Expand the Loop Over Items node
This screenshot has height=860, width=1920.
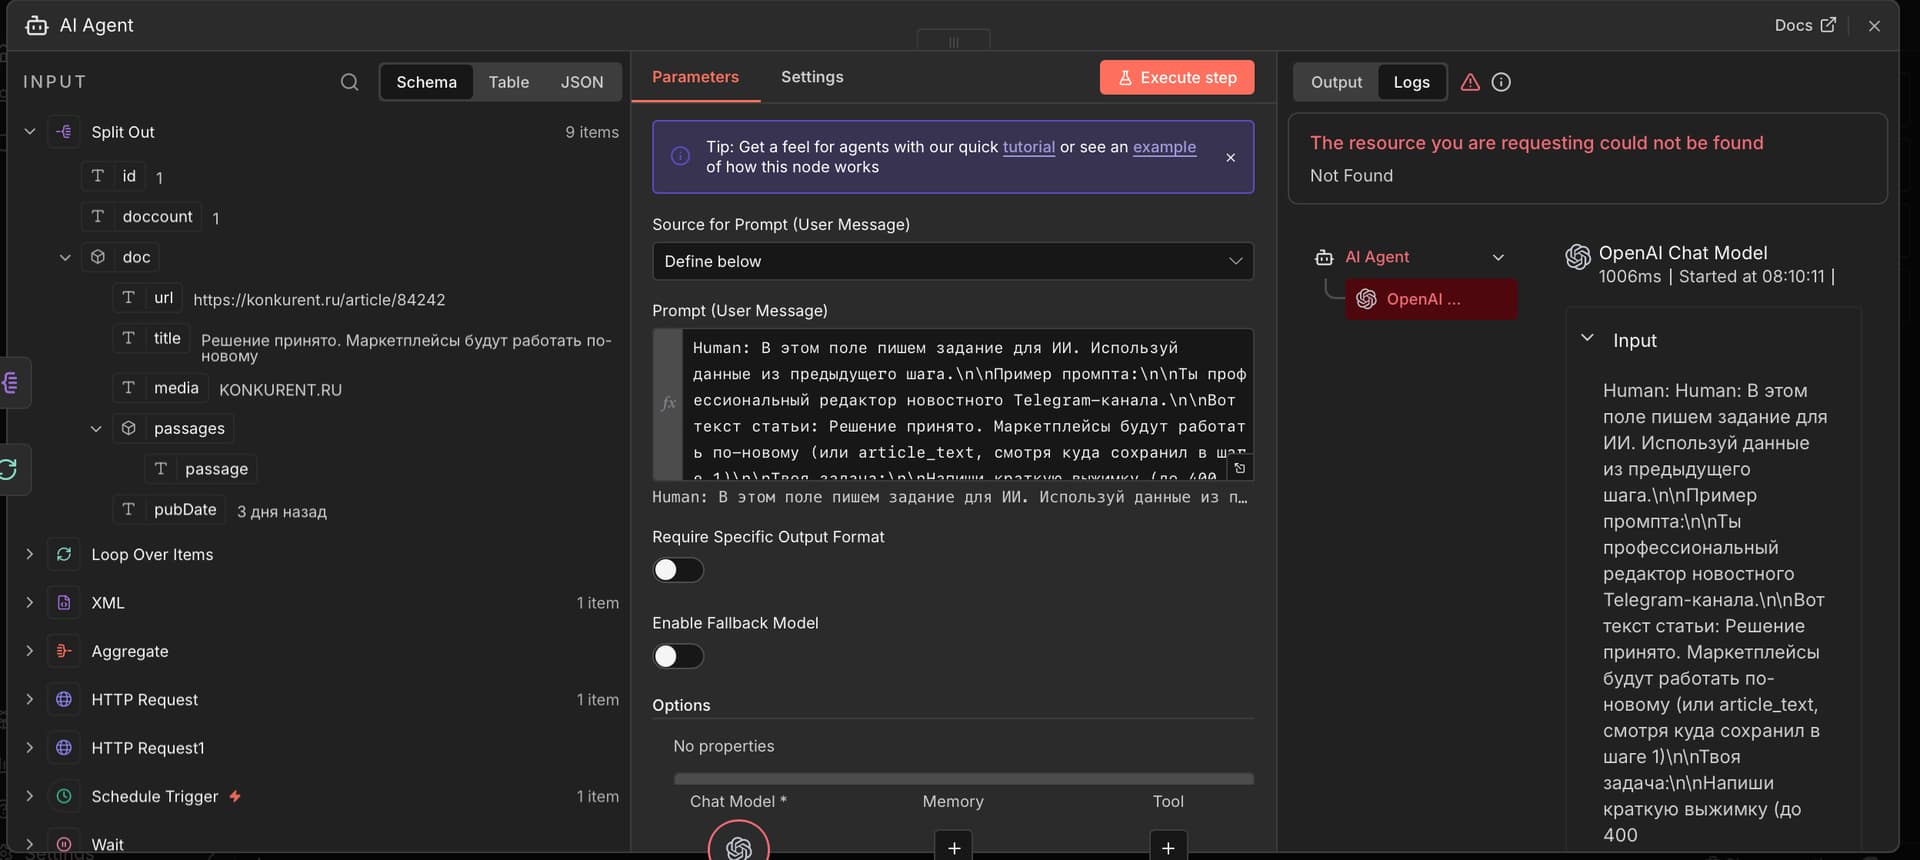30,554
